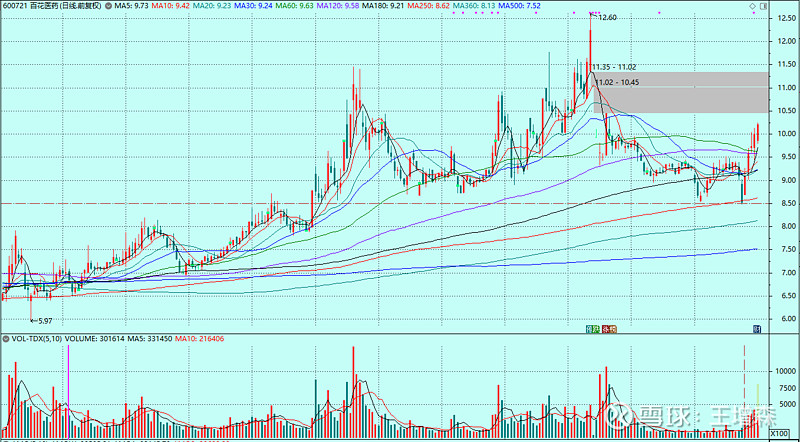The width and height of the screenshot is (800, 442).
Task: Click volume MA10: 216406 label
Action: [x=201, y=338]
